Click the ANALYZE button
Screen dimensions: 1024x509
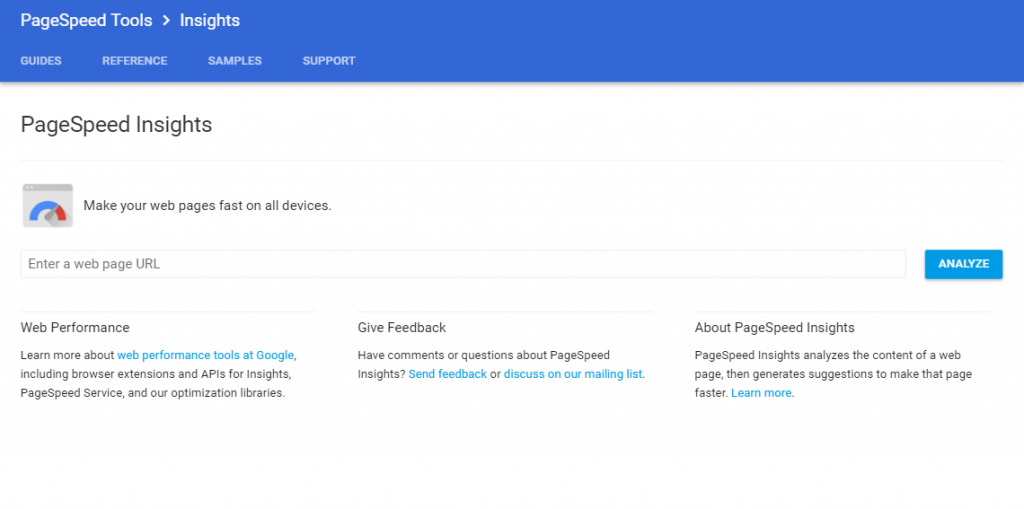[x=964, y=264]
